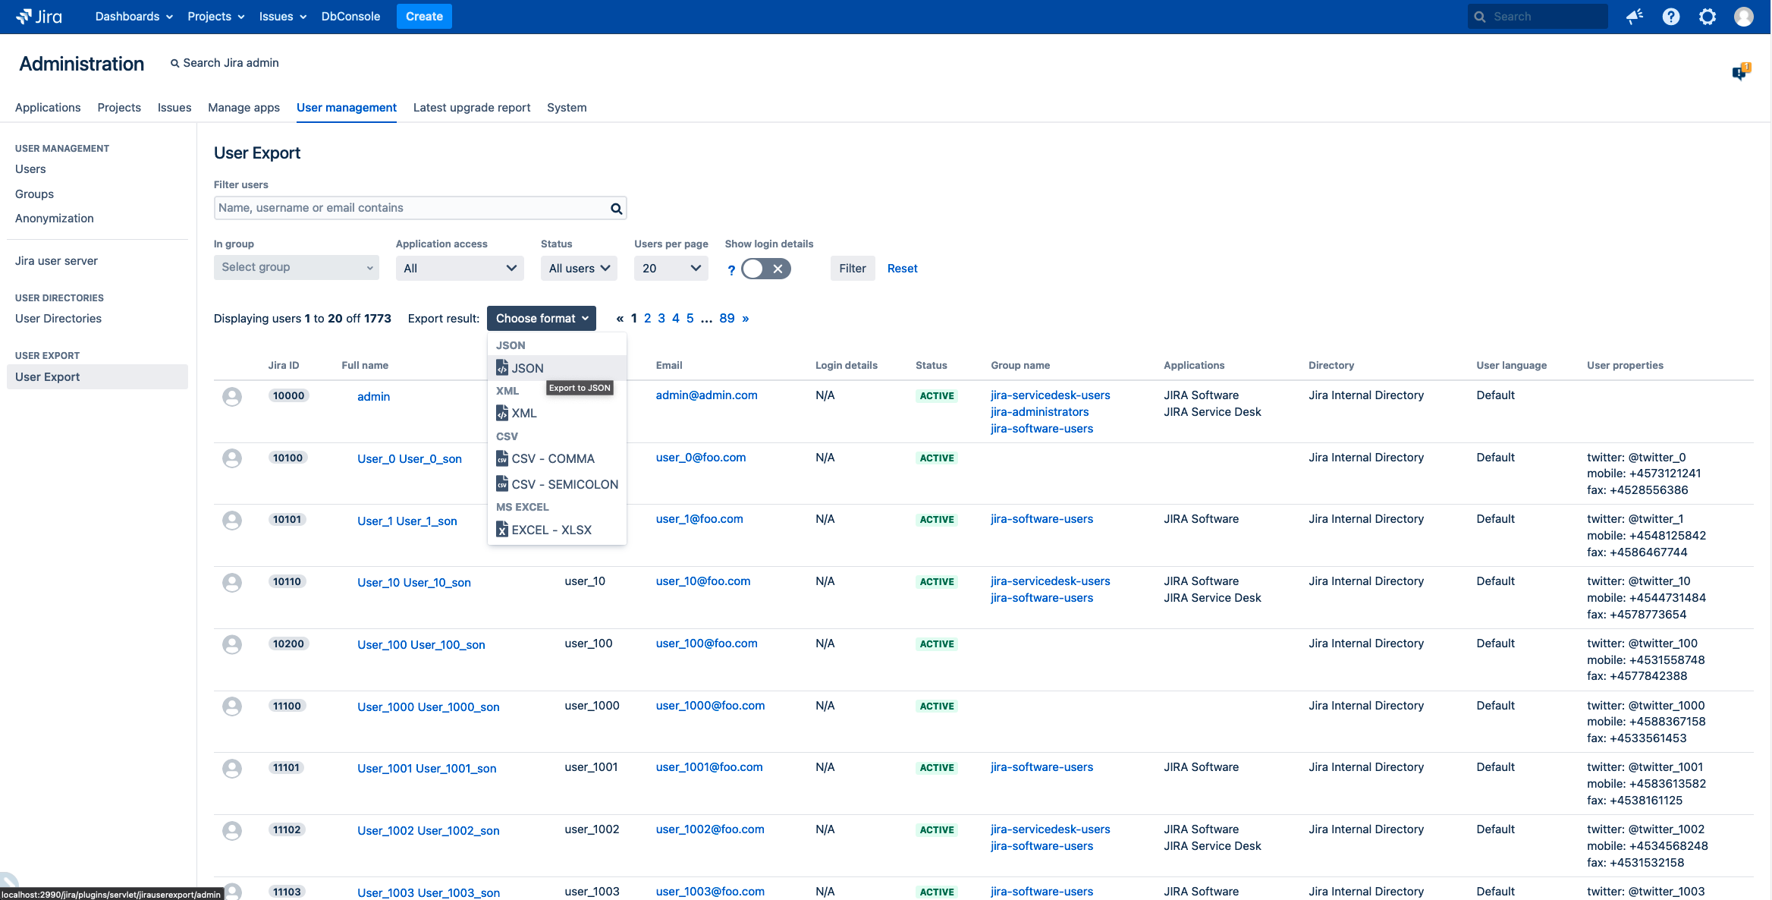Select the CSV - COMMA export option
This screenshot has height=900, width=1772.
(551, 458)
